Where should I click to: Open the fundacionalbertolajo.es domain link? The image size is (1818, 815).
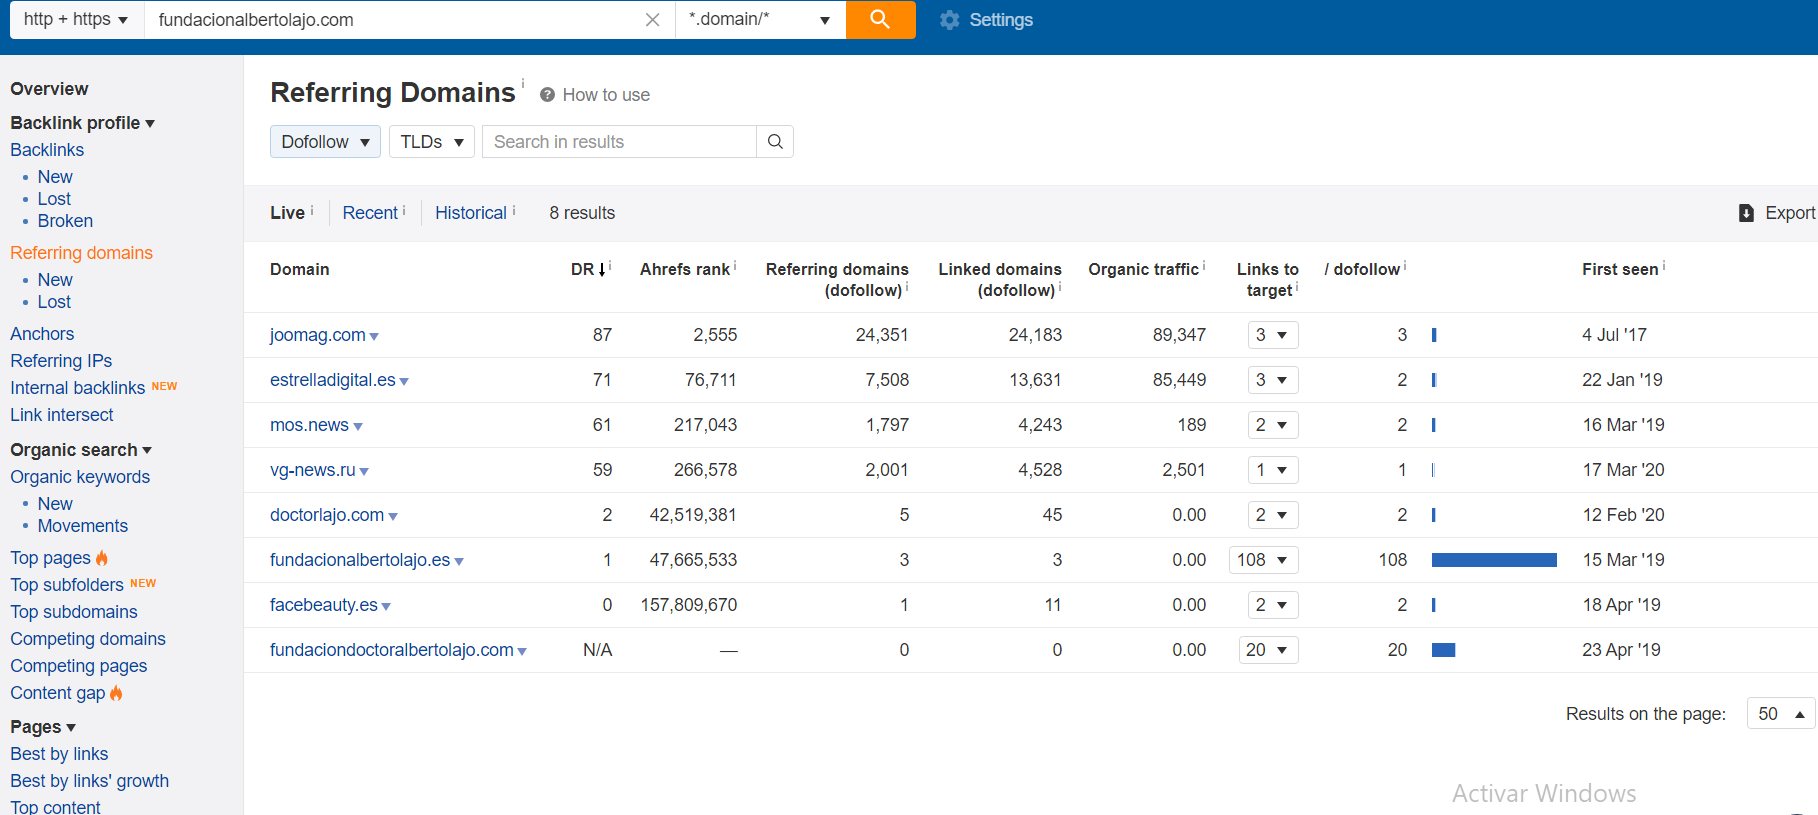pyautogui.click(x=360, y=560)
